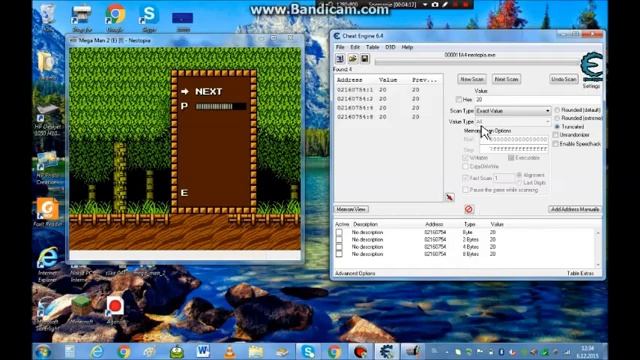Click the taskbar clock showing 12:34

click(x=587, y=352)
